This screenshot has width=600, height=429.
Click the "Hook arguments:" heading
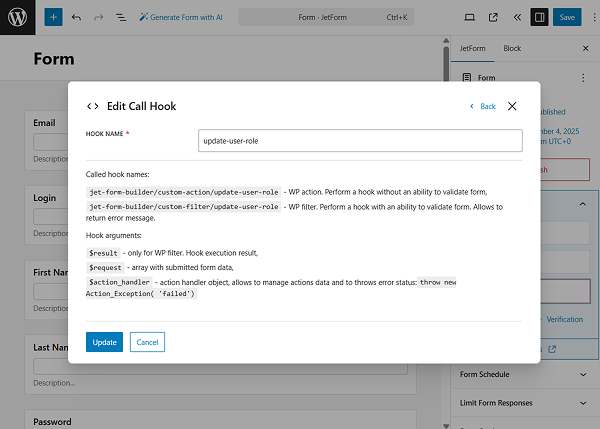[114, 235]
